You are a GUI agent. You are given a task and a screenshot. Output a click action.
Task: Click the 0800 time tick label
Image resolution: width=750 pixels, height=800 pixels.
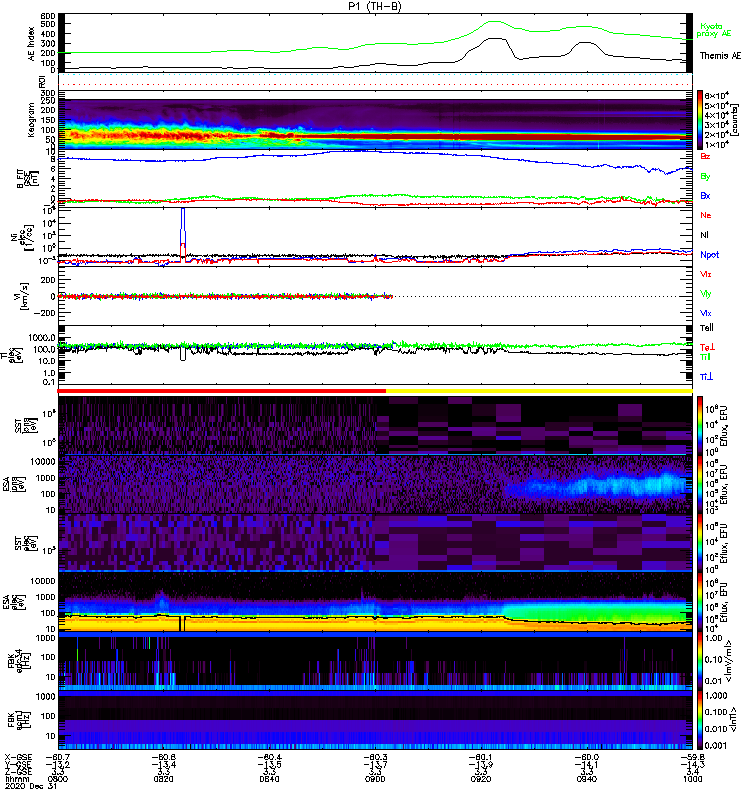point(57,779)
